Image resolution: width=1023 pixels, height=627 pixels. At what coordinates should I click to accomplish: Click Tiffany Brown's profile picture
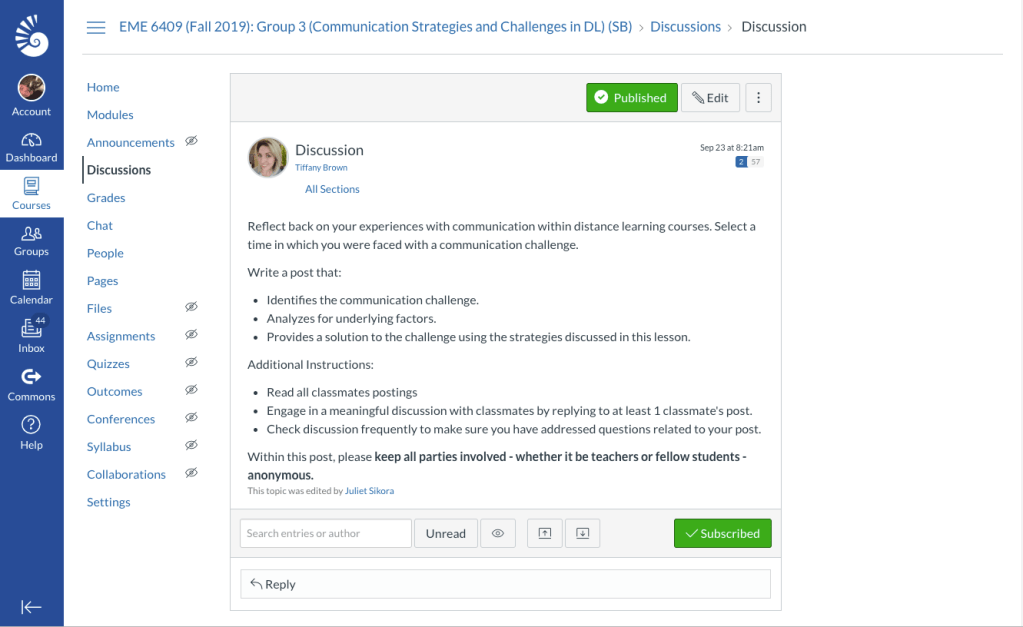click(x=268, y=157)
